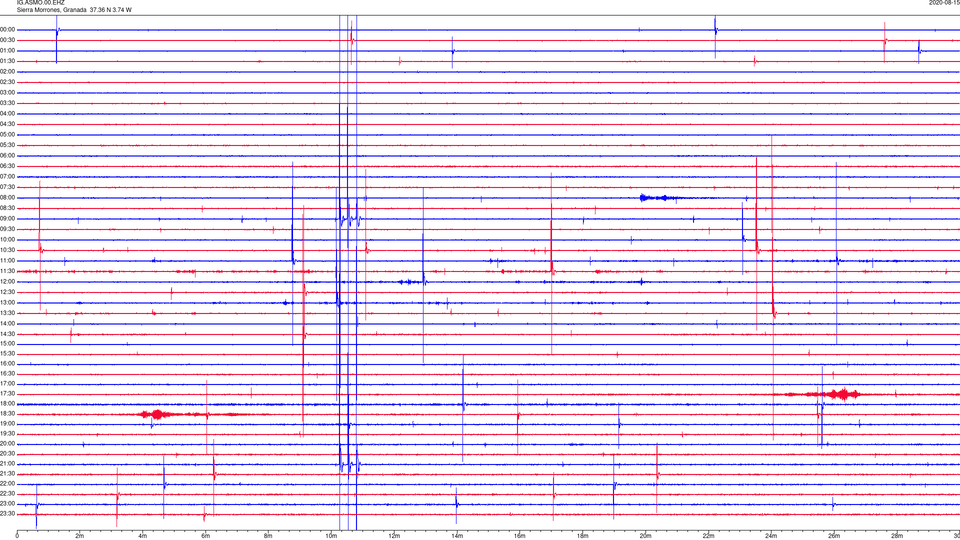This screenshot has height=540, width=960.
Task: Select the 06:30 trace time label
Action: pyautogui.click(x=8, y=166)
